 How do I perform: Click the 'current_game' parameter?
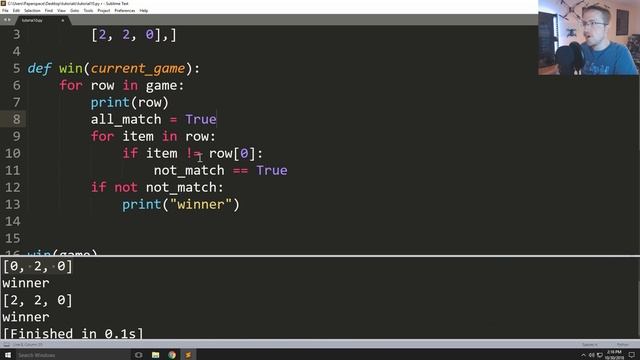138,69
